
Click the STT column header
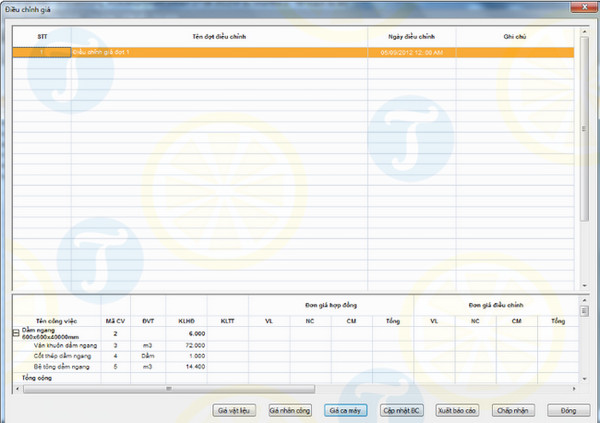[x=42, y=36]
